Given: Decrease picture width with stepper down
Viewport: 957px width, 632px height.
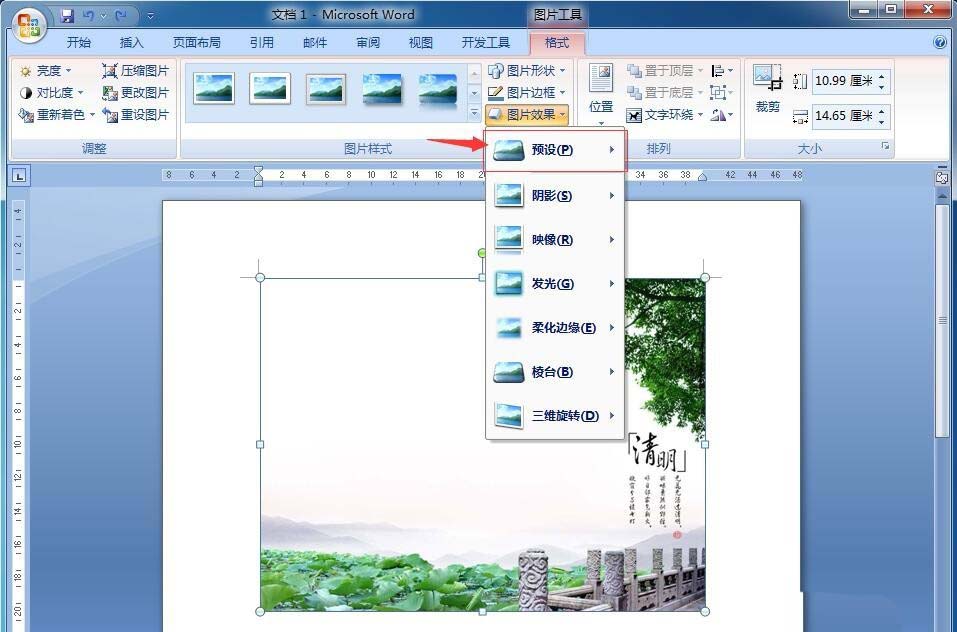Looking at the screenshot, I should [x=882, y=122].
